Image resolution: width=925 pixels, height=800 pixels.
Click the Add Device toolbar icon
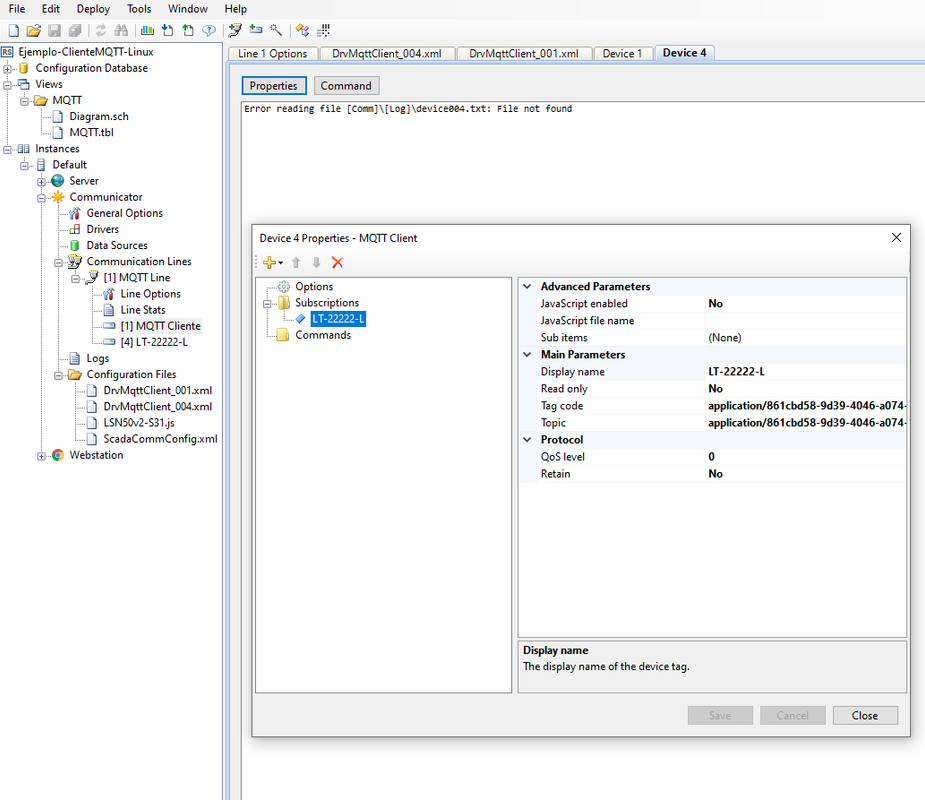click(255, 30)
